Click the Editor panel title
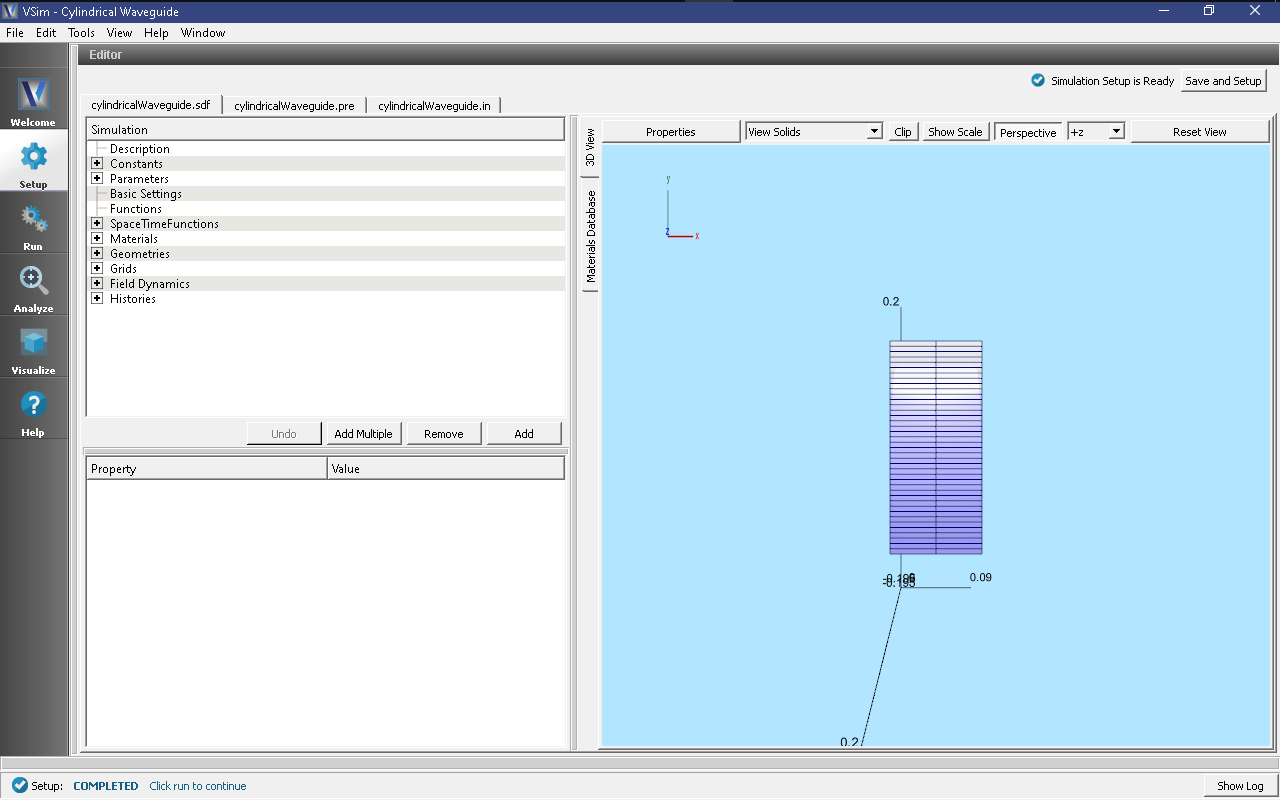The height and width of the screenshot is (800, 1280). coord(106,55)
